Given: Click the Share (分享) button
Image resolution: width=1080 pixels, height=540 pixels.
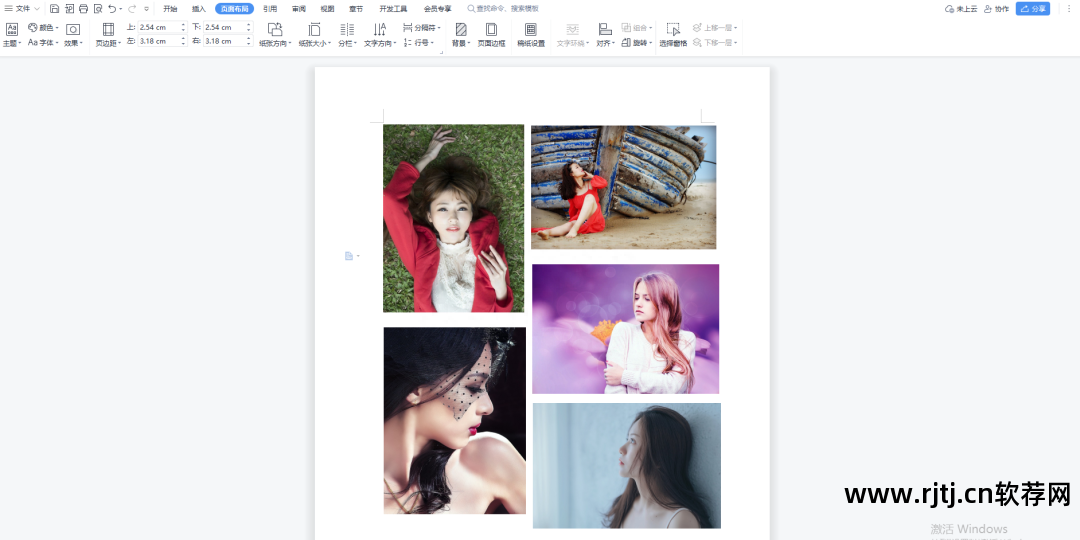Looking at the screenshot, I should click(x=1033, y=9).
